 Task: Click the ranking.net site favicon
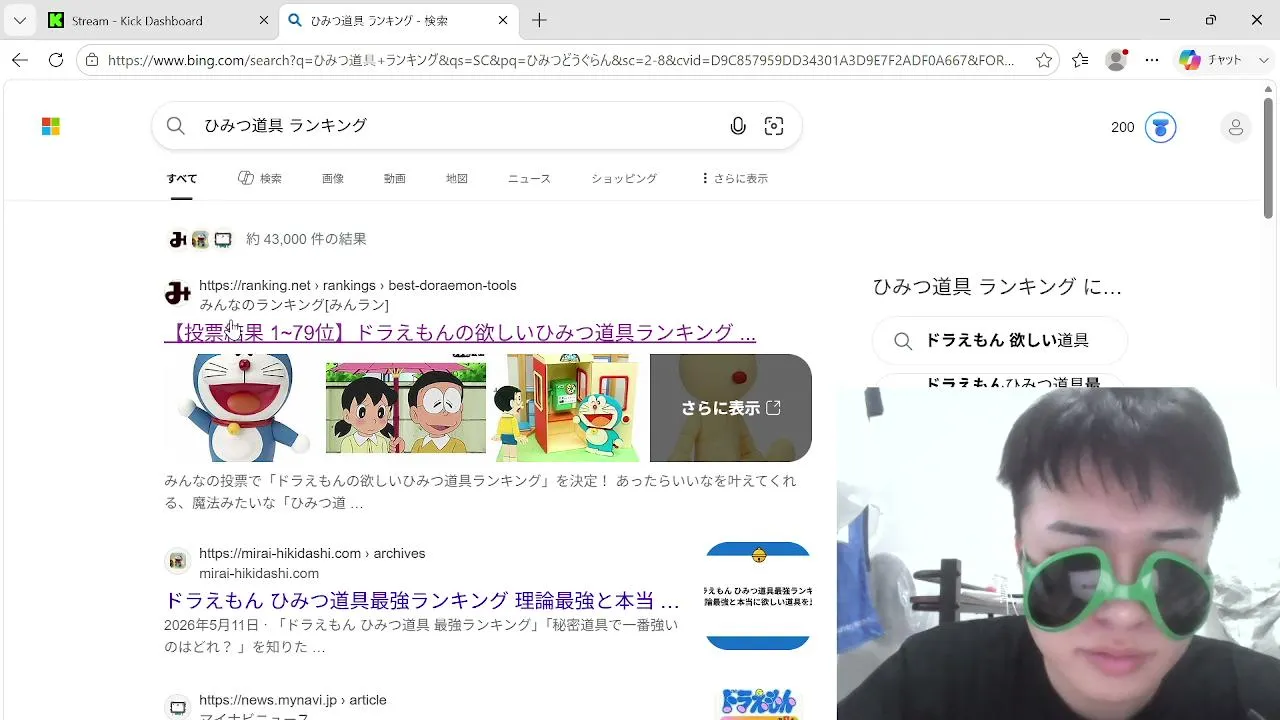[x=178, y=294]
